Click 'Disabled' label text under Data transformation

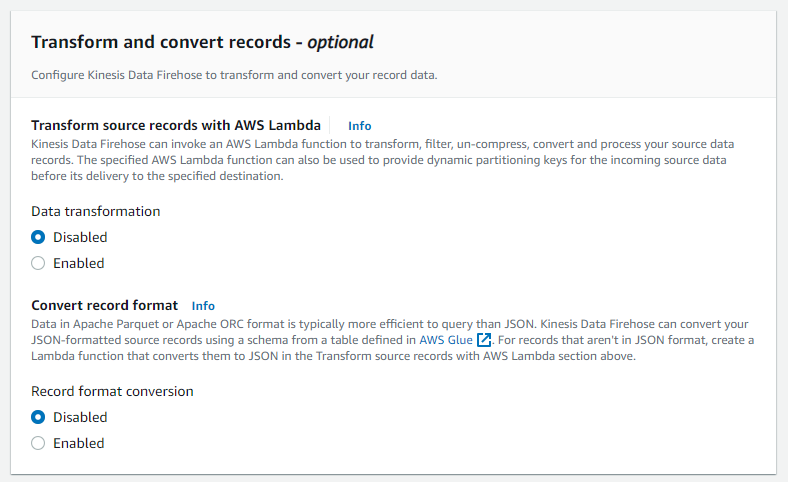80,237
